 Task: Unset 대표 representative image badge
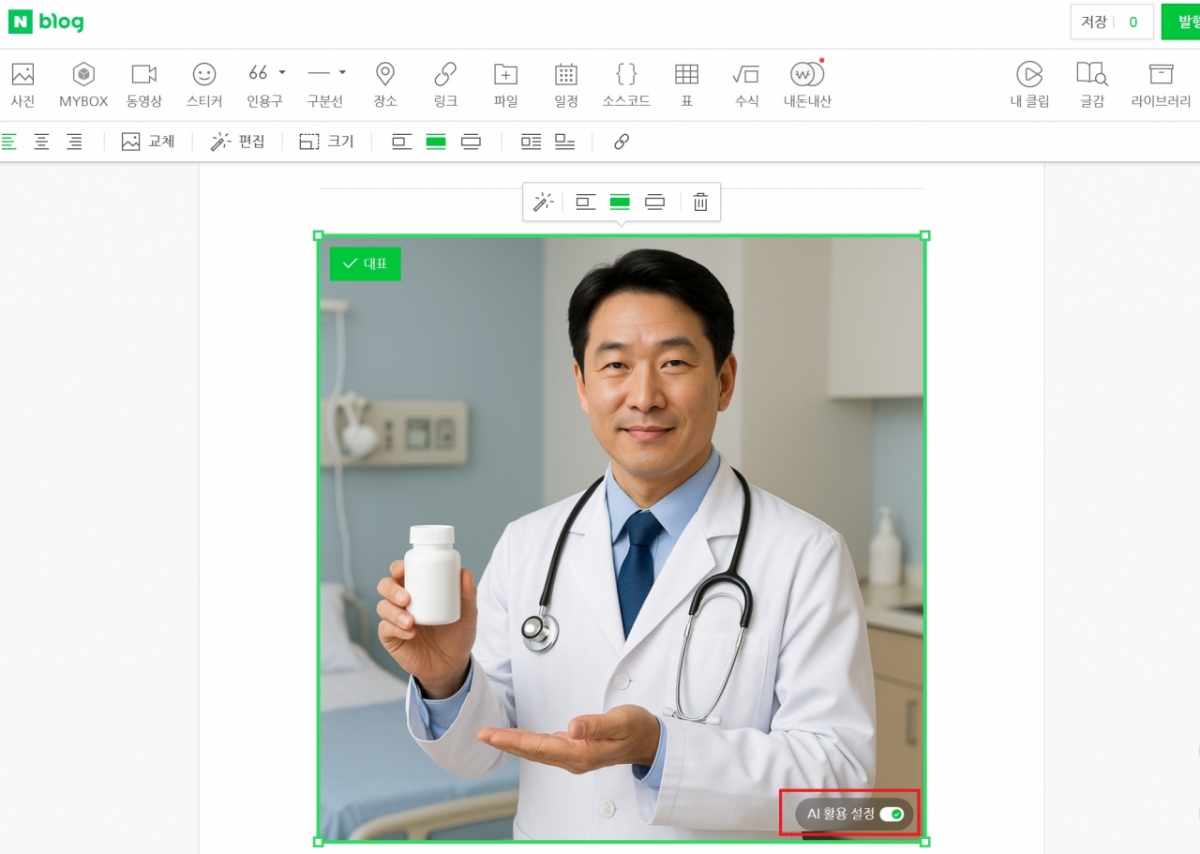click(365, 264)
